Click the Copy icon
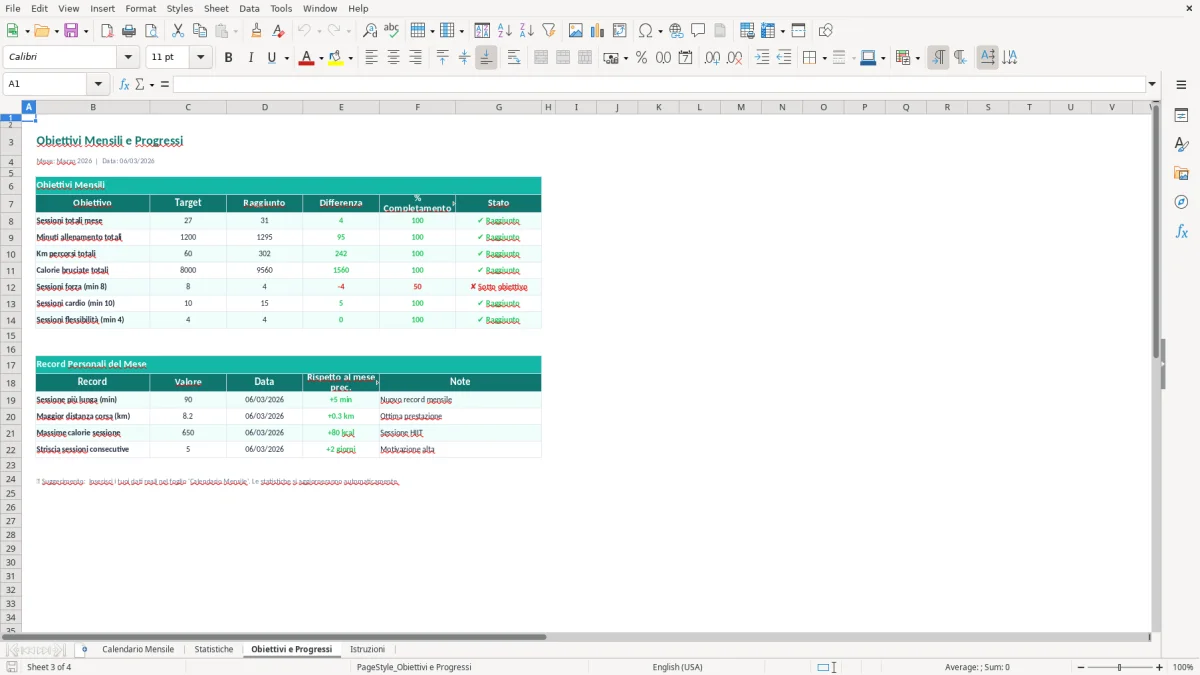 click(x=200, y=31)
